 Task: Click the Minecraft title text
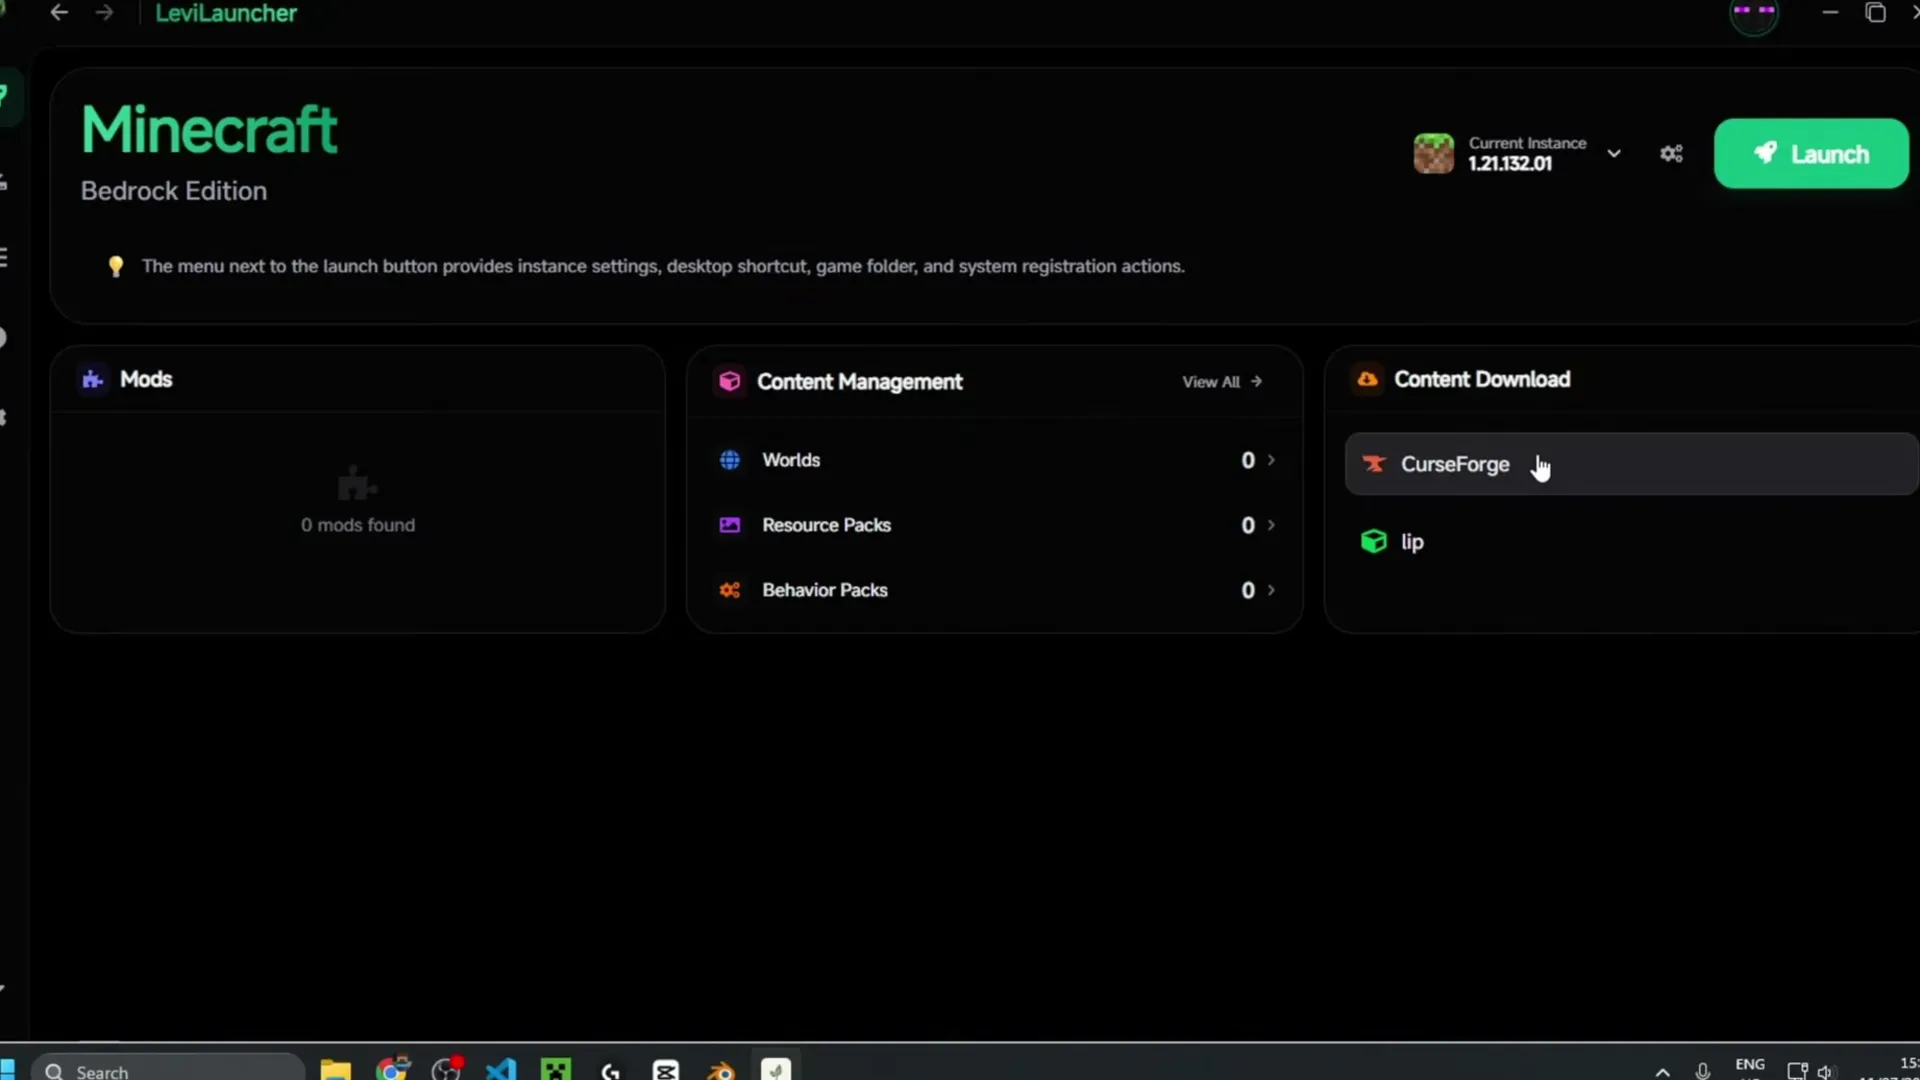point(209,130)
